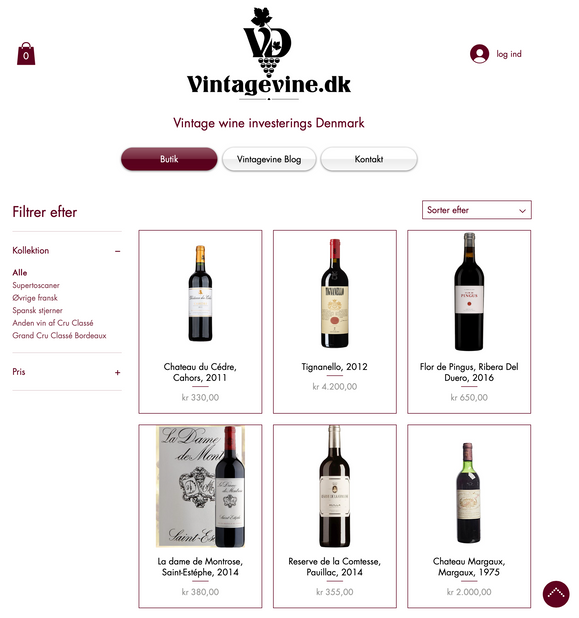579x618 pixels.
Task: Open the Vintagevine Blog tab
Action: (269, 159)
